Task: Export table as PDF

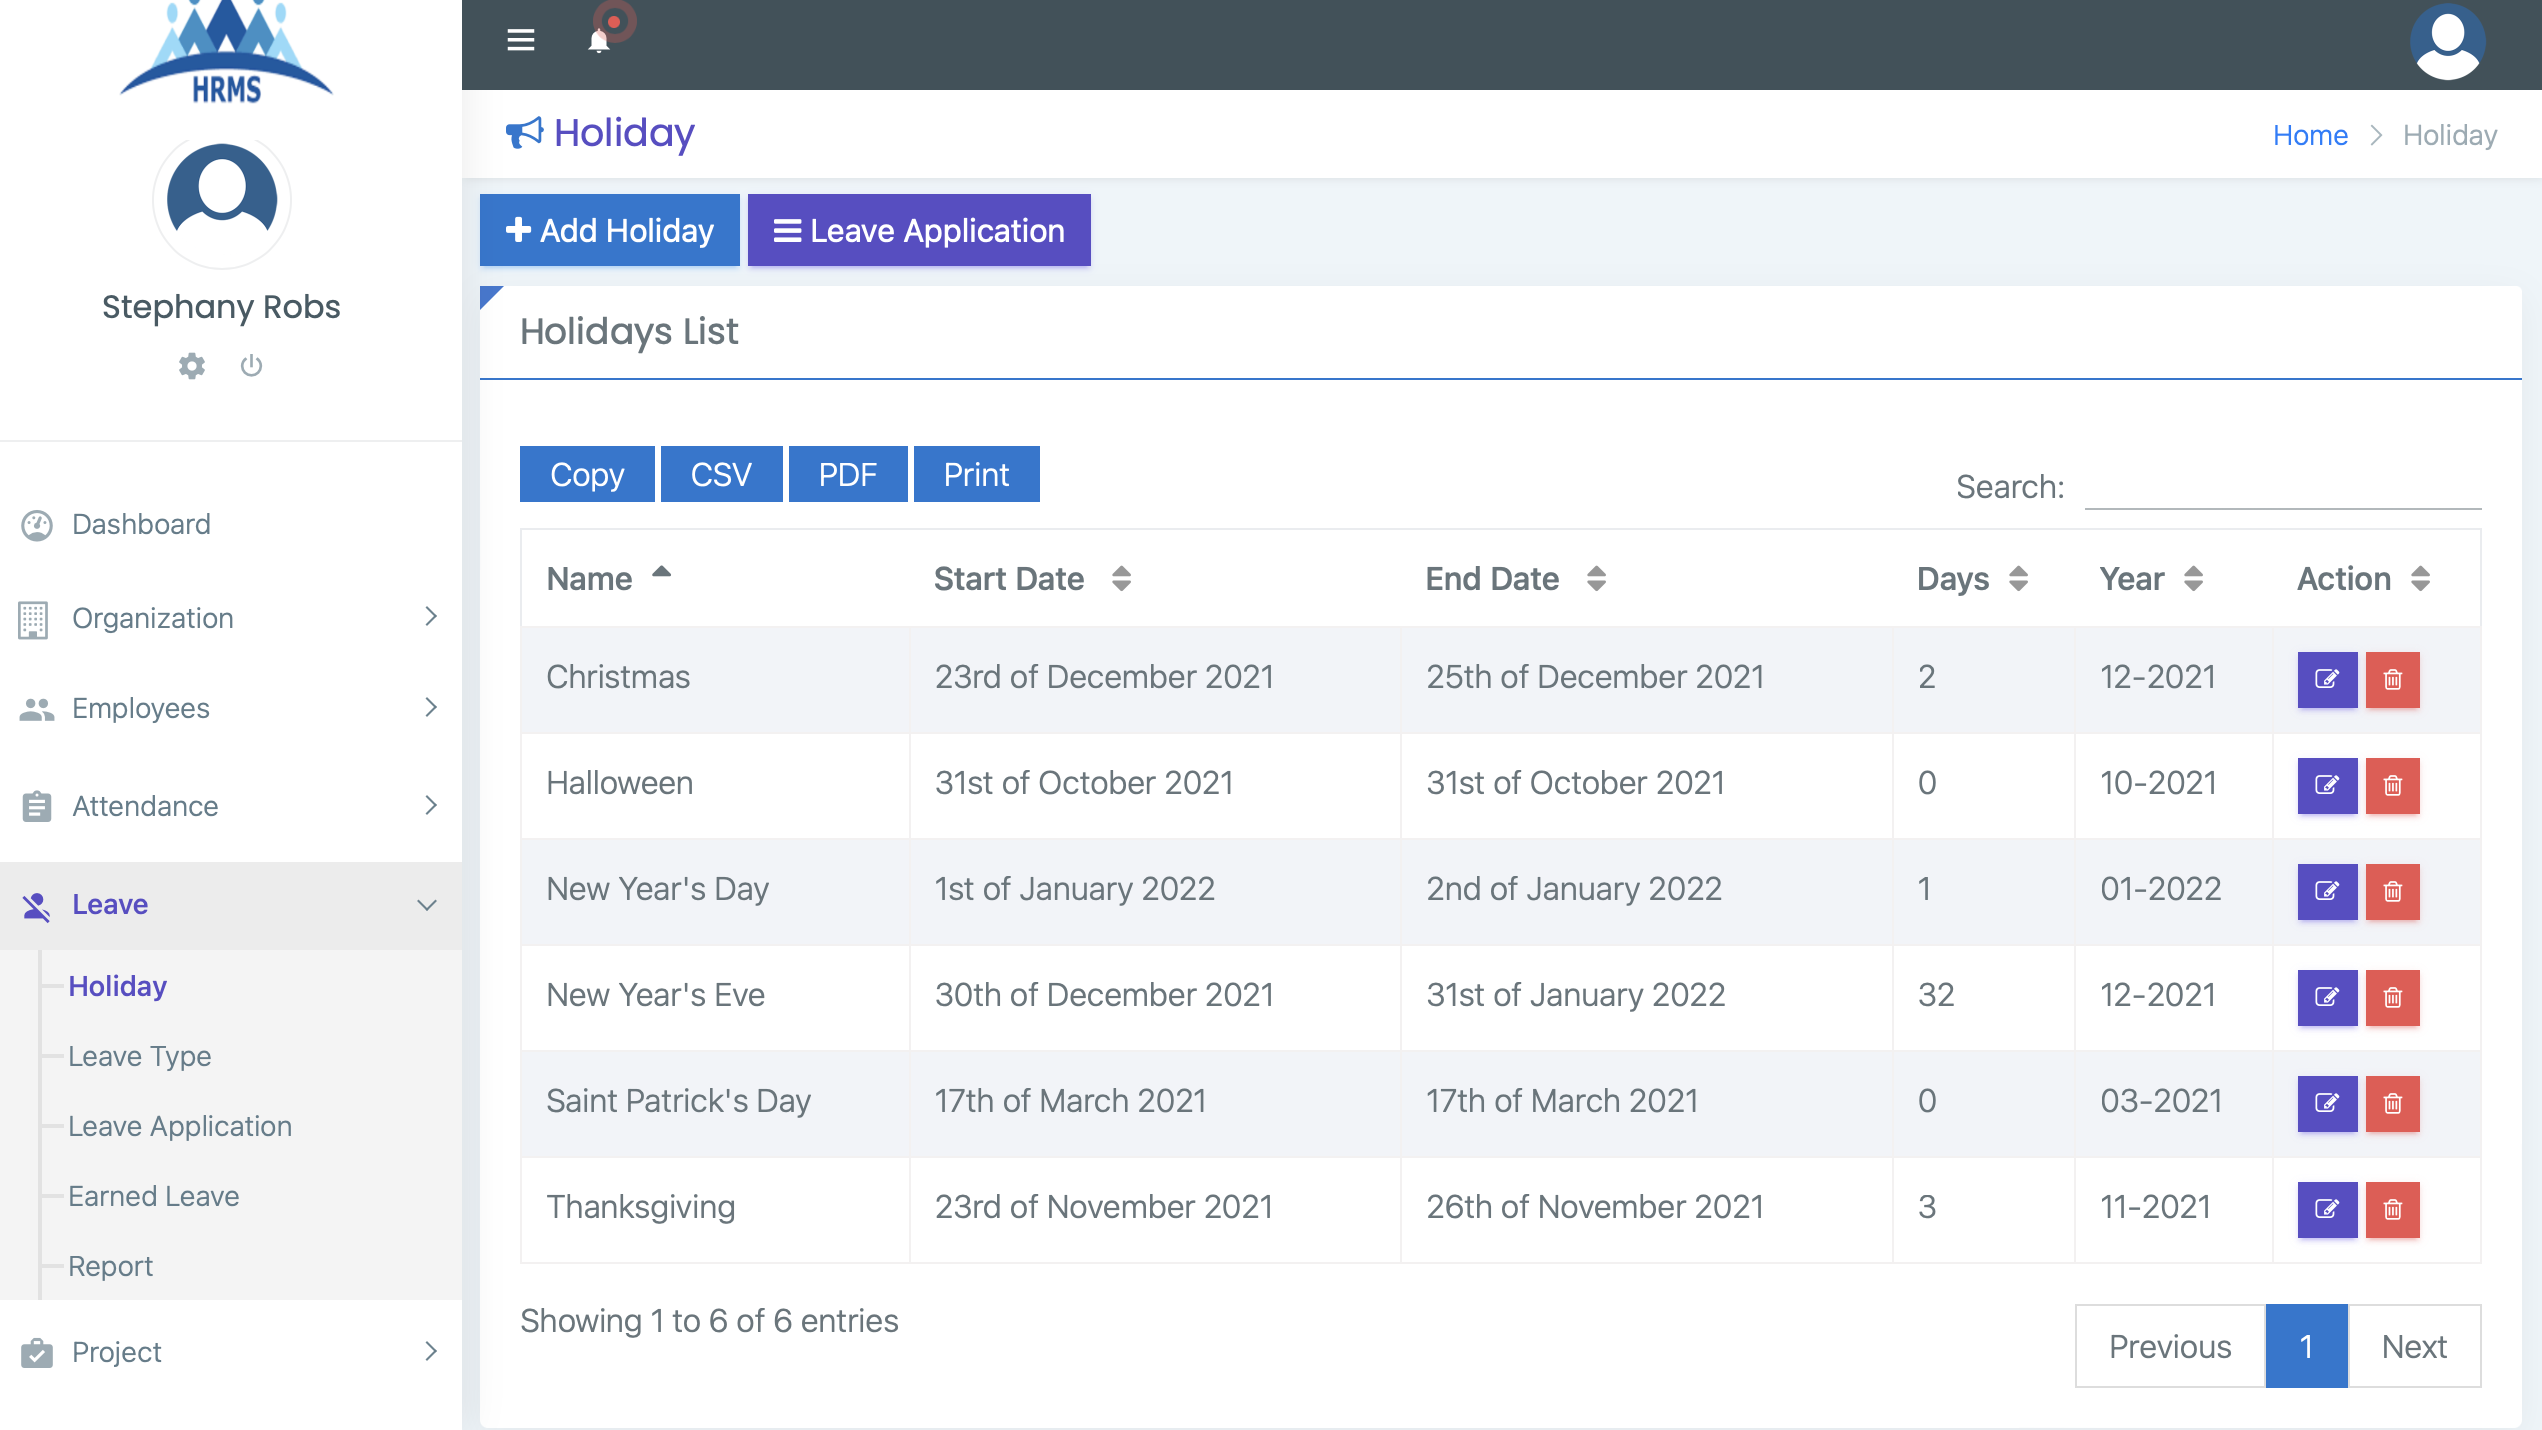Action: [847, 474]
